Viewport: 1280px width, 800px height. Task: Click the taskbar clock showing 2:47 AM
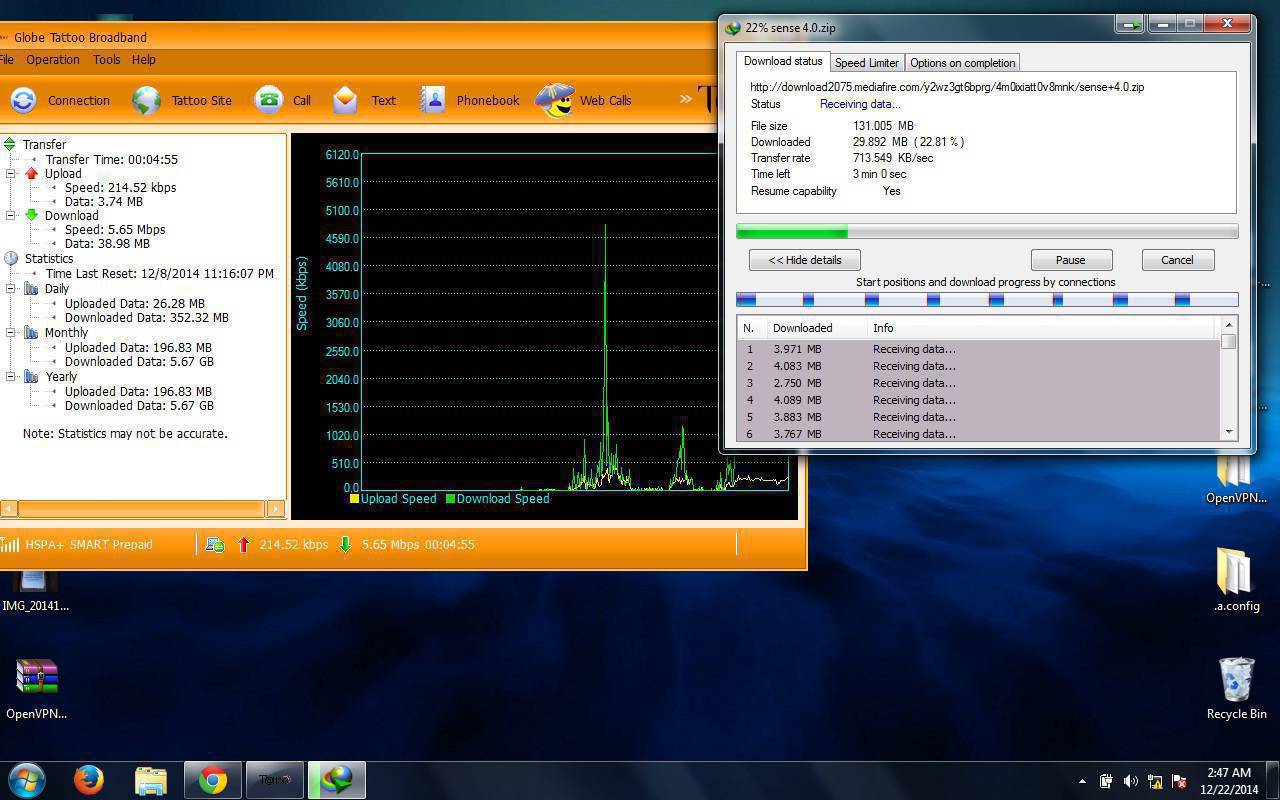click(1230, 781)
